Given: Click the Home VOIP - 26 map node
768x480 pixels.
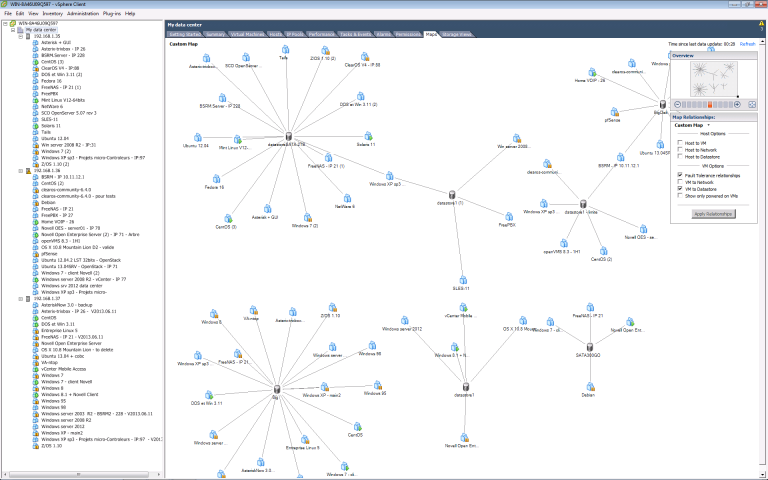Looking at the screenshot, I should pos(592,72).
